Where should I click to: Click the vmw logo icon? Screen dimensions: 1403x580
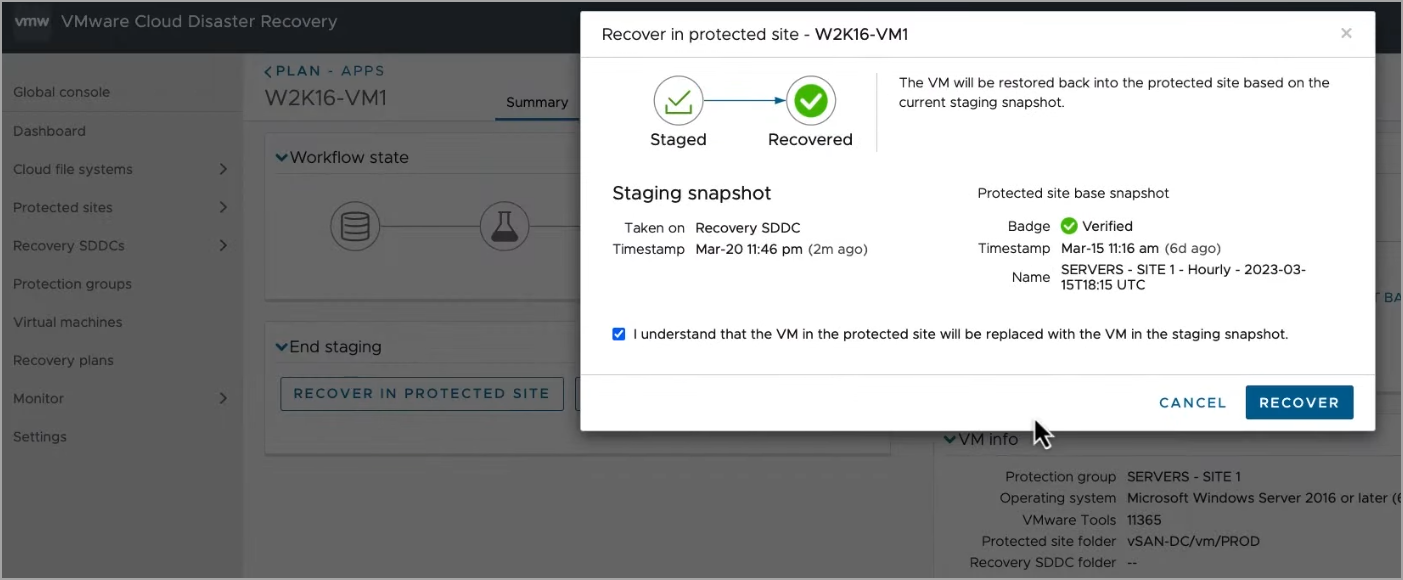click(x=32, y=21)
